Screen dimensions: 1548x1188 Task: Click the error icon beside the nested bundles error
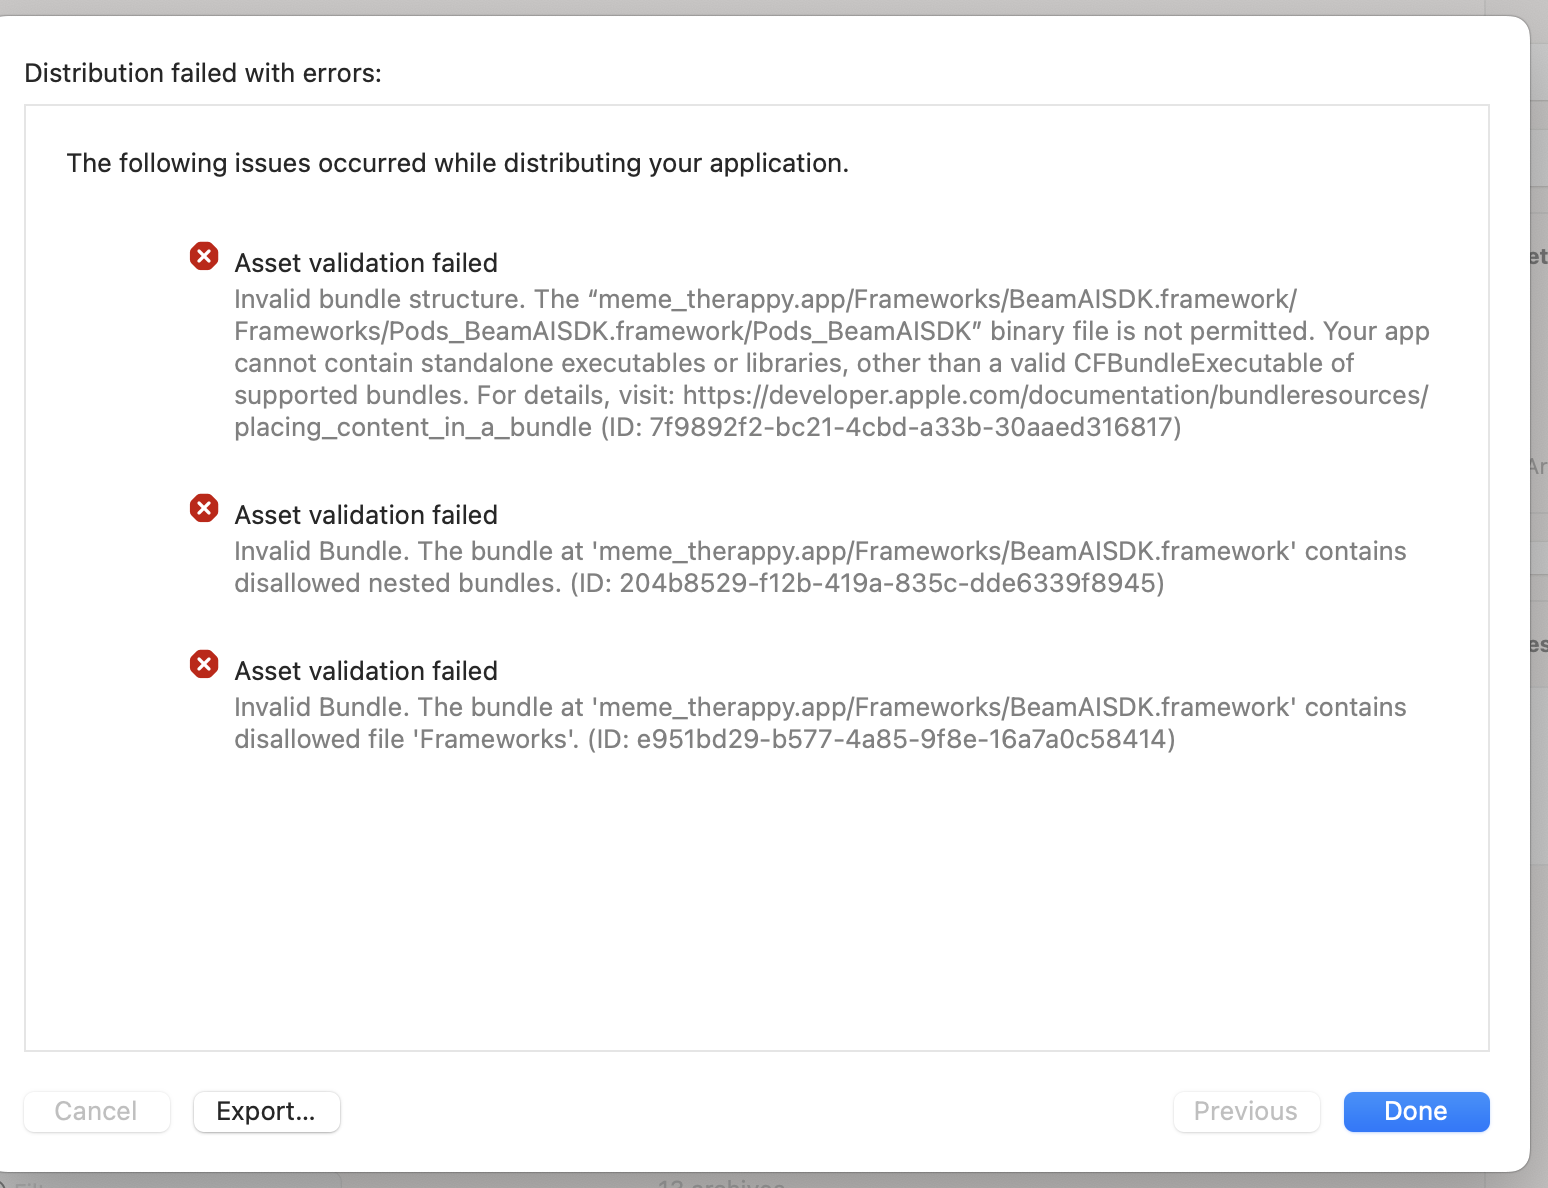pyautogui.click(x=204, y=508)
